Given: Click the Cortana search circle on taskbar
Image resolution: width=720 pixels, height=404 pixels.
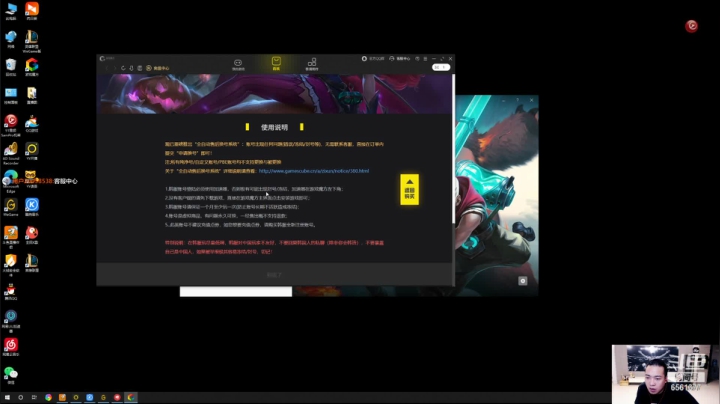Looking at the screenshot, I should 21,397.
